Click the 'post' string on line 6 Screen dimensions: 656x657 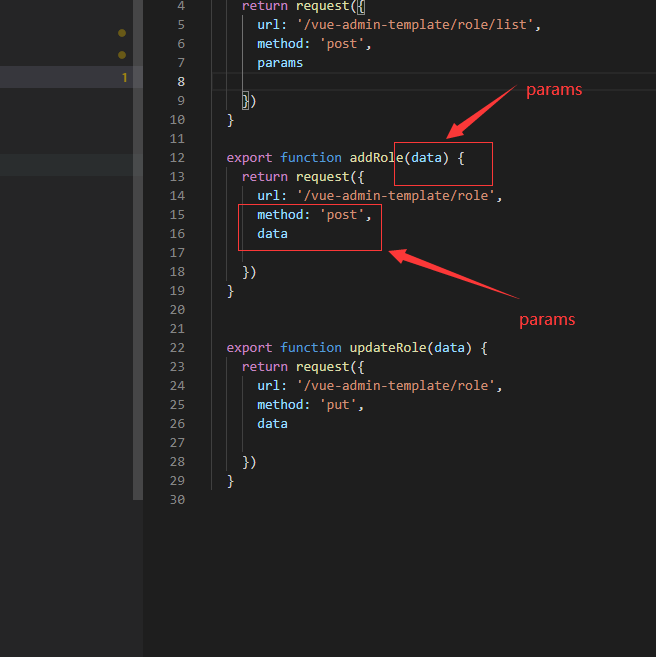click(x=342, y=44)
